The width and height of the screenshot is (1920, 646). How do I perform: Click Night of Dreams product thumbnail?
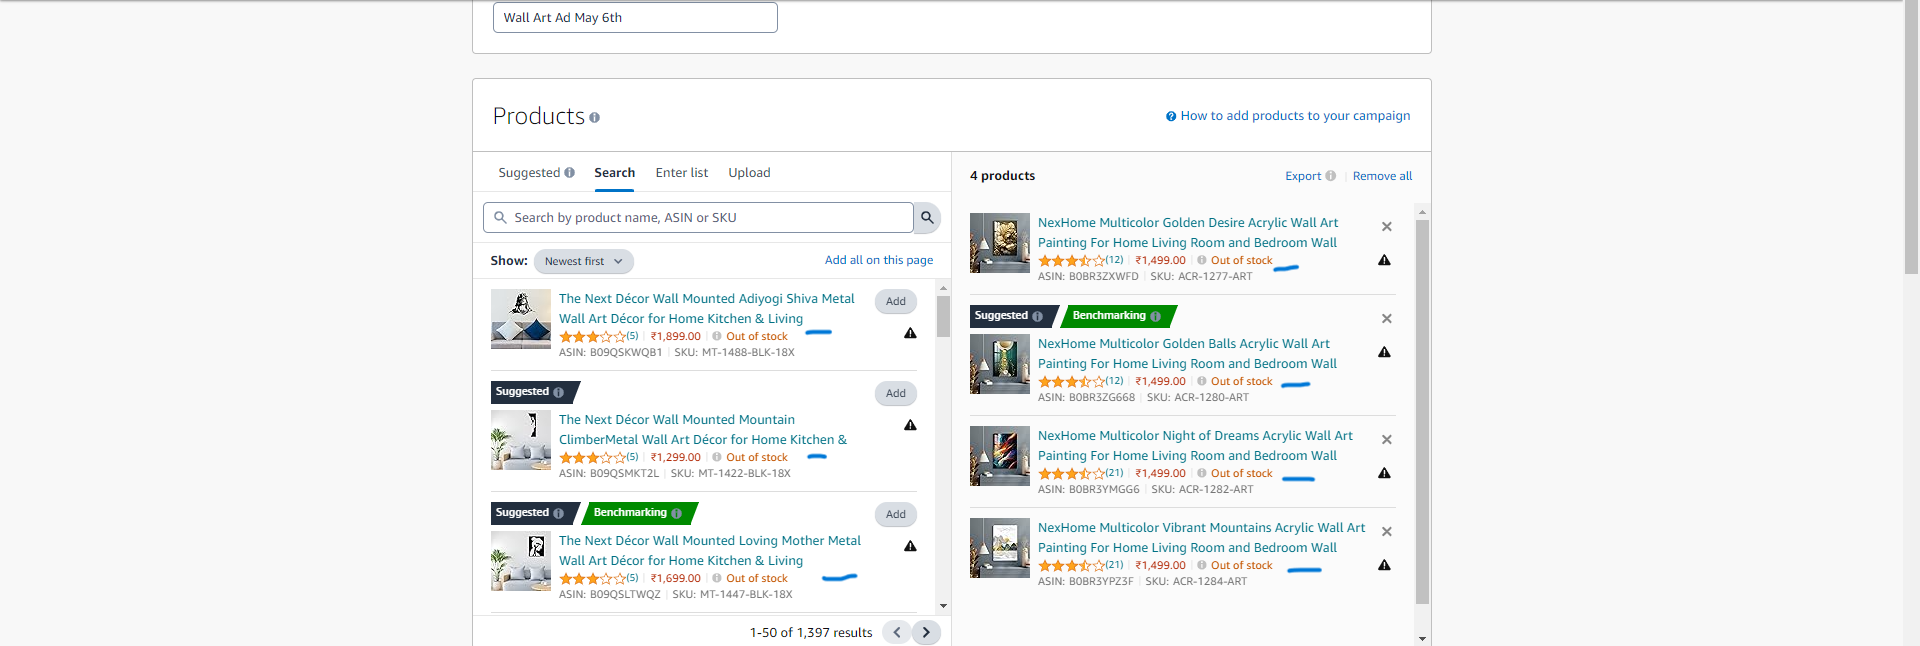[x=1000, y=456]
